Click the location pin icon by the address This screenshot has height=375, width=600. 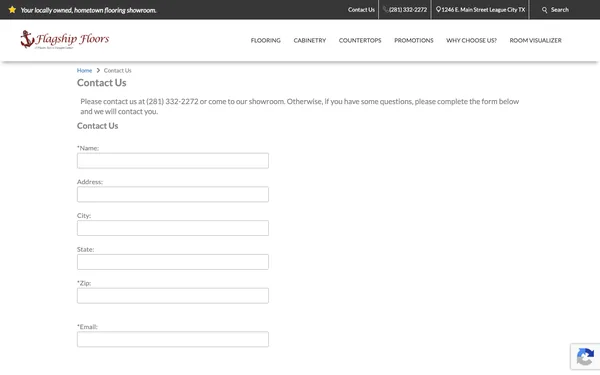coord(438,10)
